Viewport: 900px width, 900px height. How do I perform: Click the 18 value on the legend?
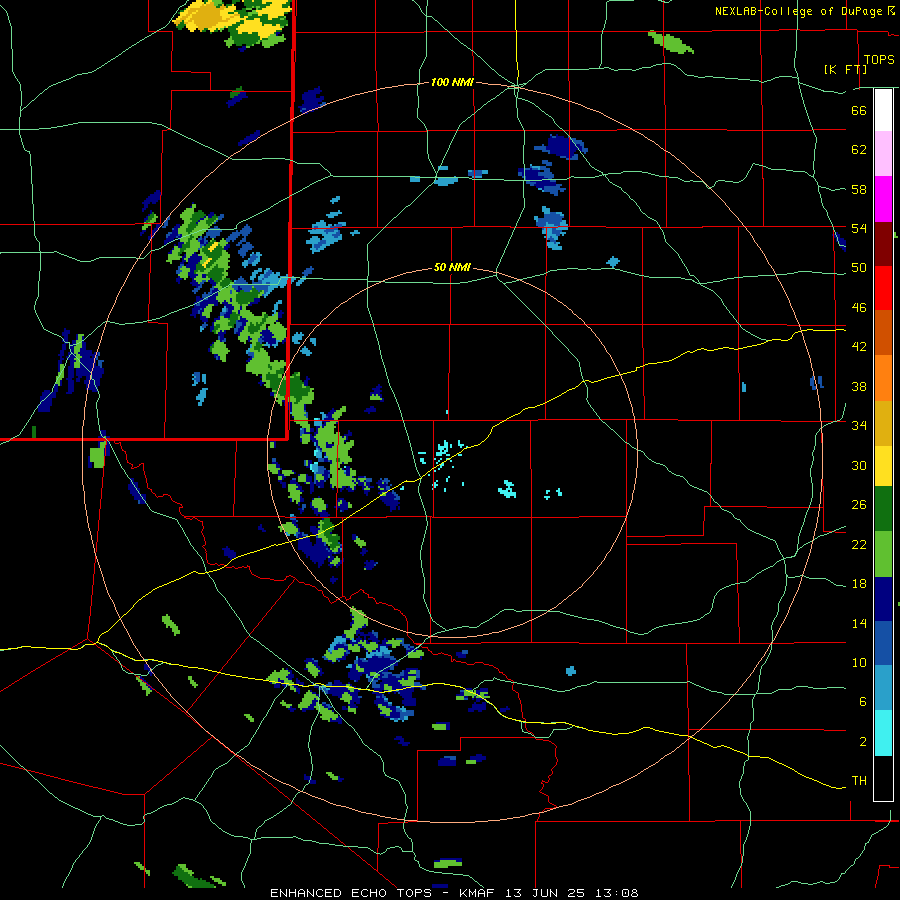(859, 584)
